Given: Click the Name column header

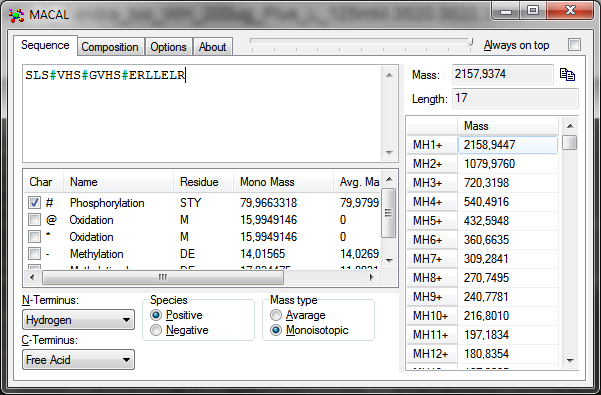Looking at the screenshot, I should 118,182.
